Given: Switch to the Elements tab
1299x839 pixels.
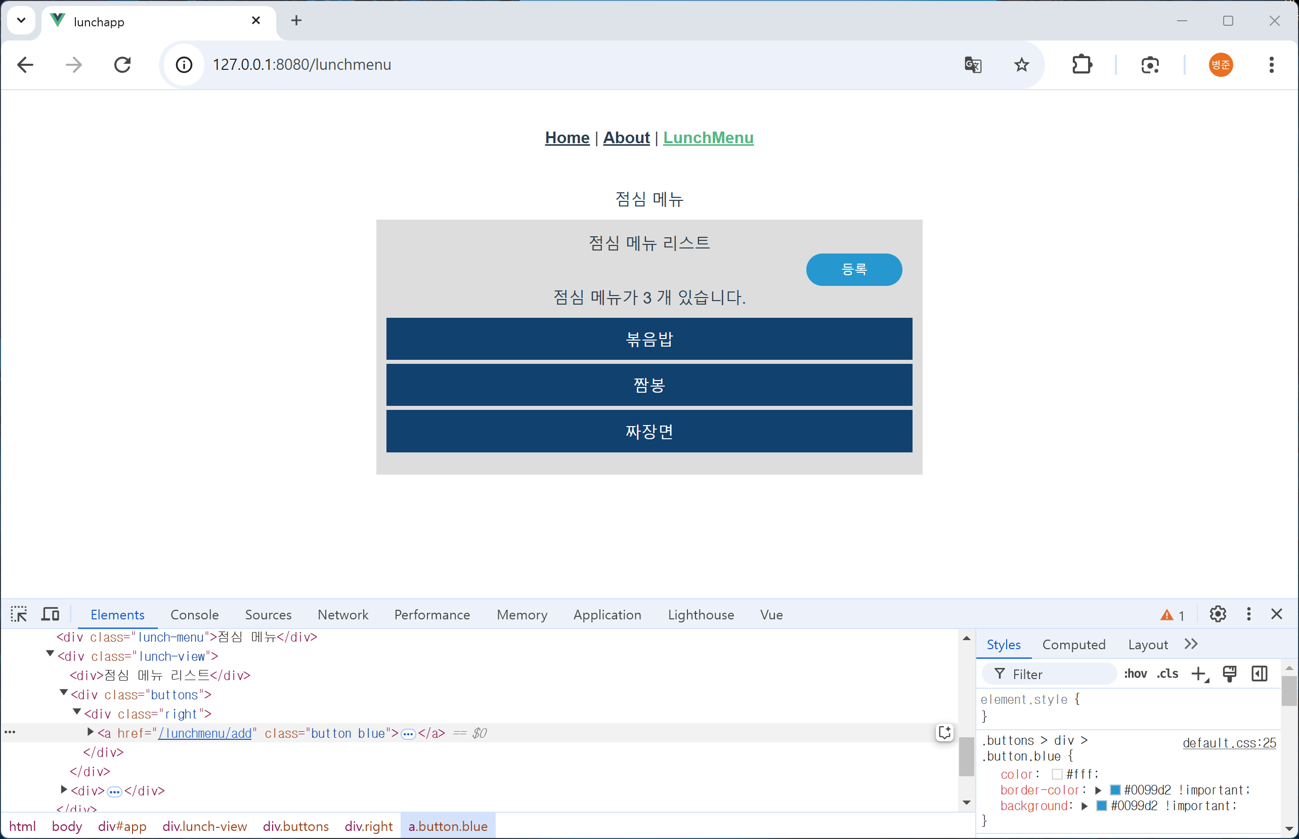Looking at the screenshot, I should [x=117, y=615].
